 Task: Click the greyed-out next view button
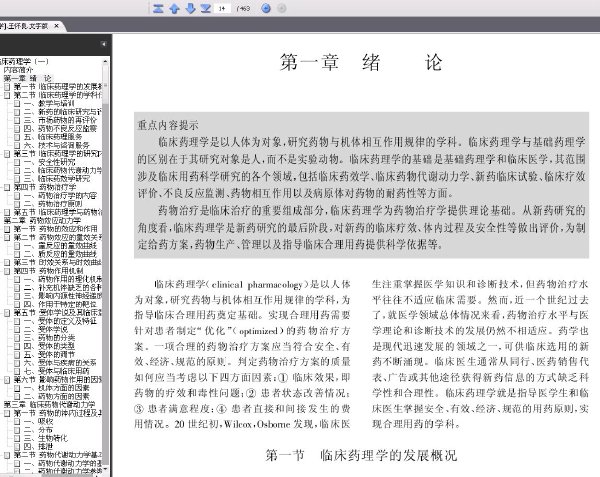coord(282,8)
